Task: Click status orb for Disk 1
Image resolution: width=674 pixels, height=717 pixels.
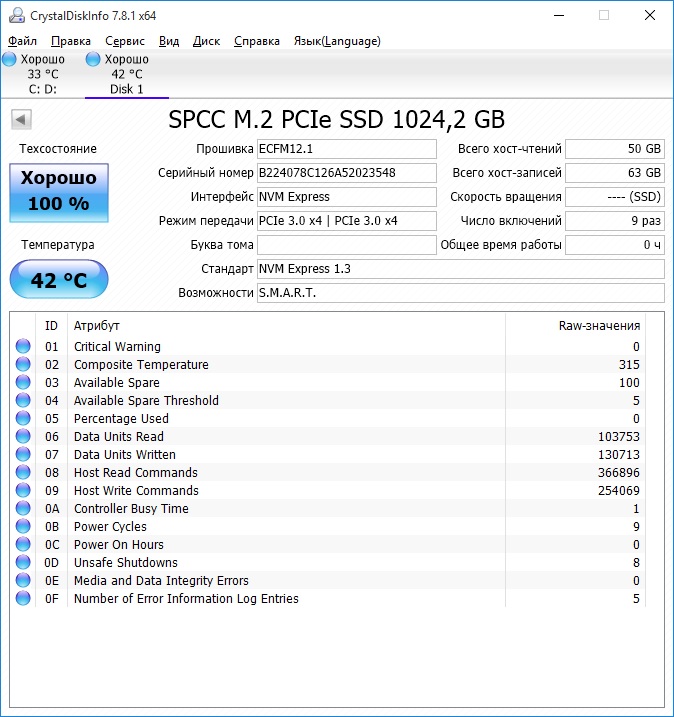Action: pos(93,59)
